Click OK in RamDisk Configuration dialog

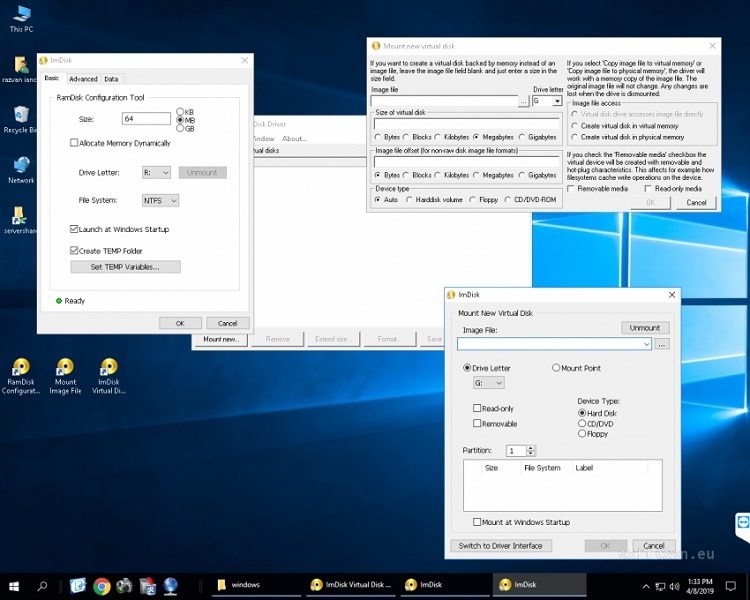click(x=180, y=323)
